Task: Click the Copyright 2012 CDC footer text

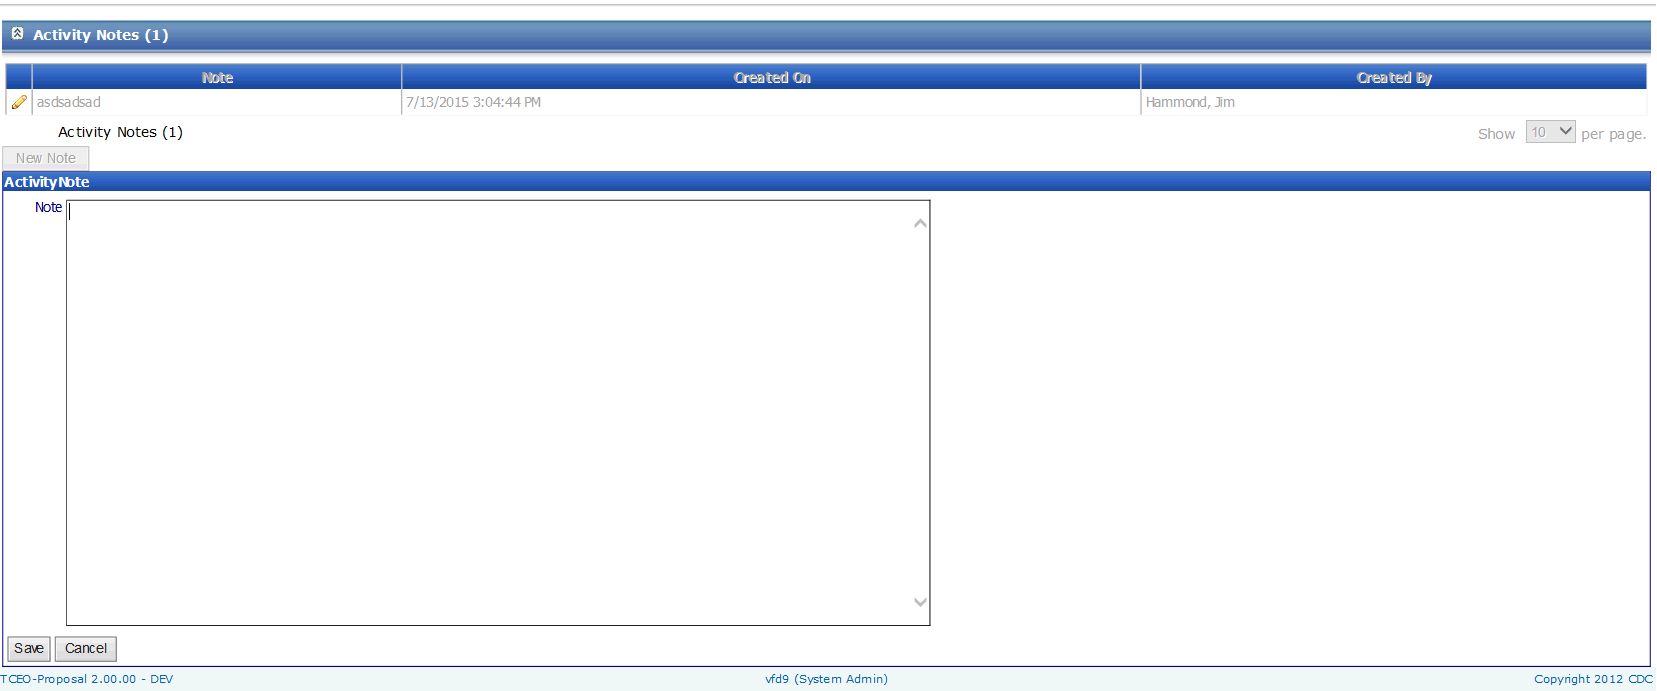Action: 1592,679
